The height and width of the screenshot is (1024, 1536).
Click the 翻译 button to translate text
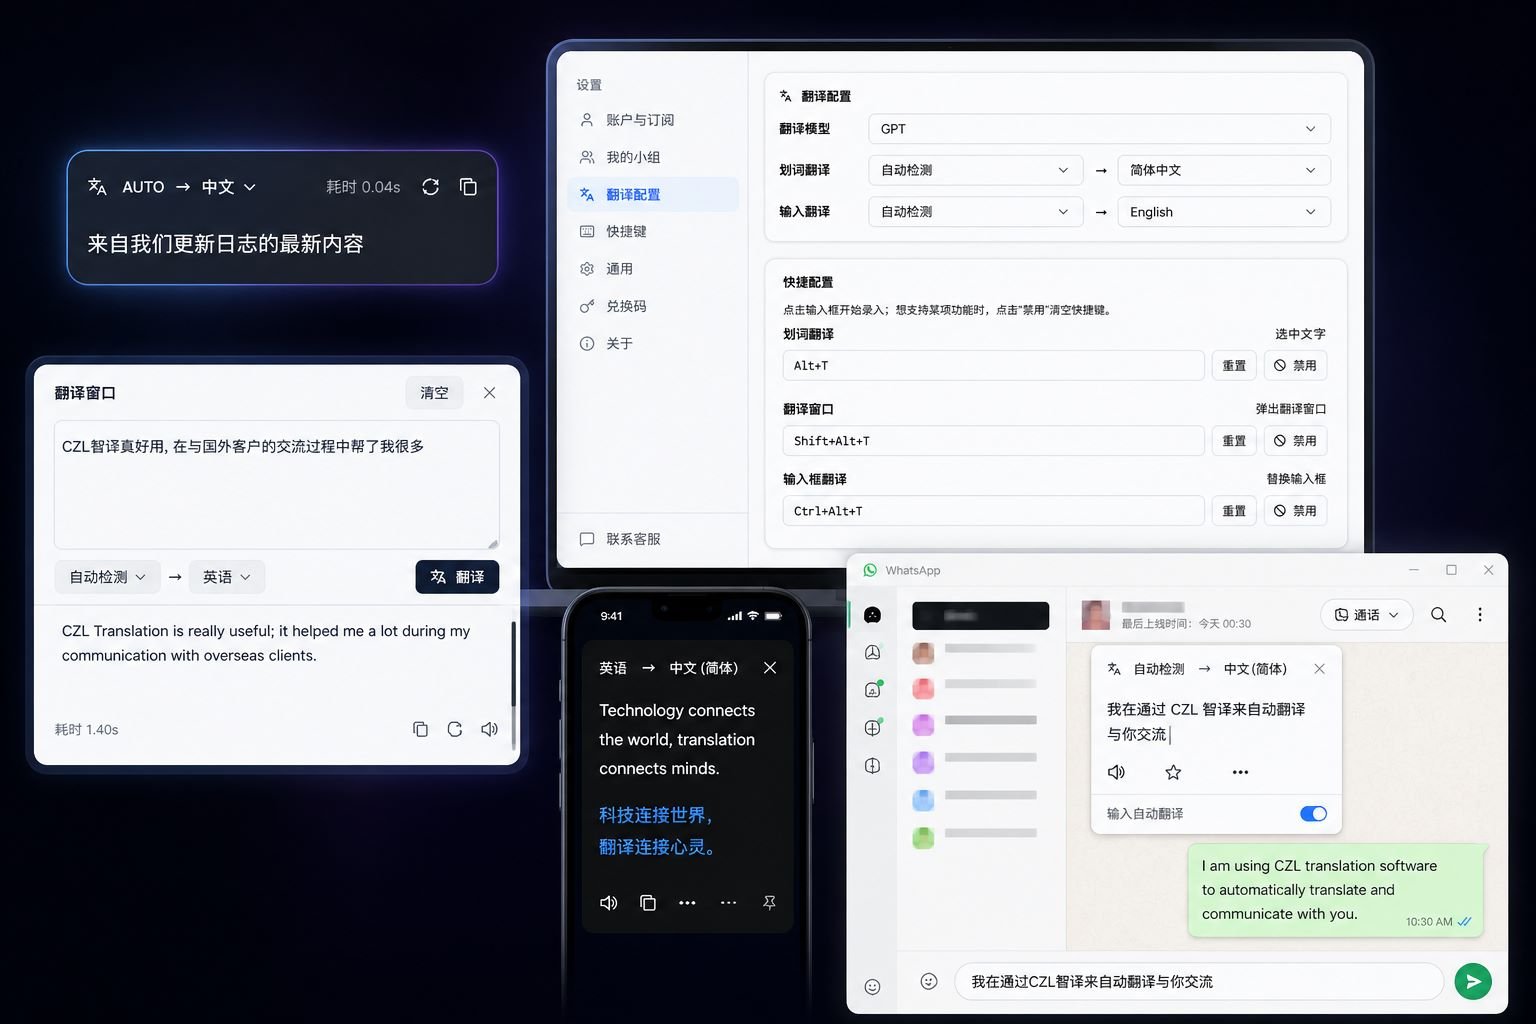pos(457,576)
